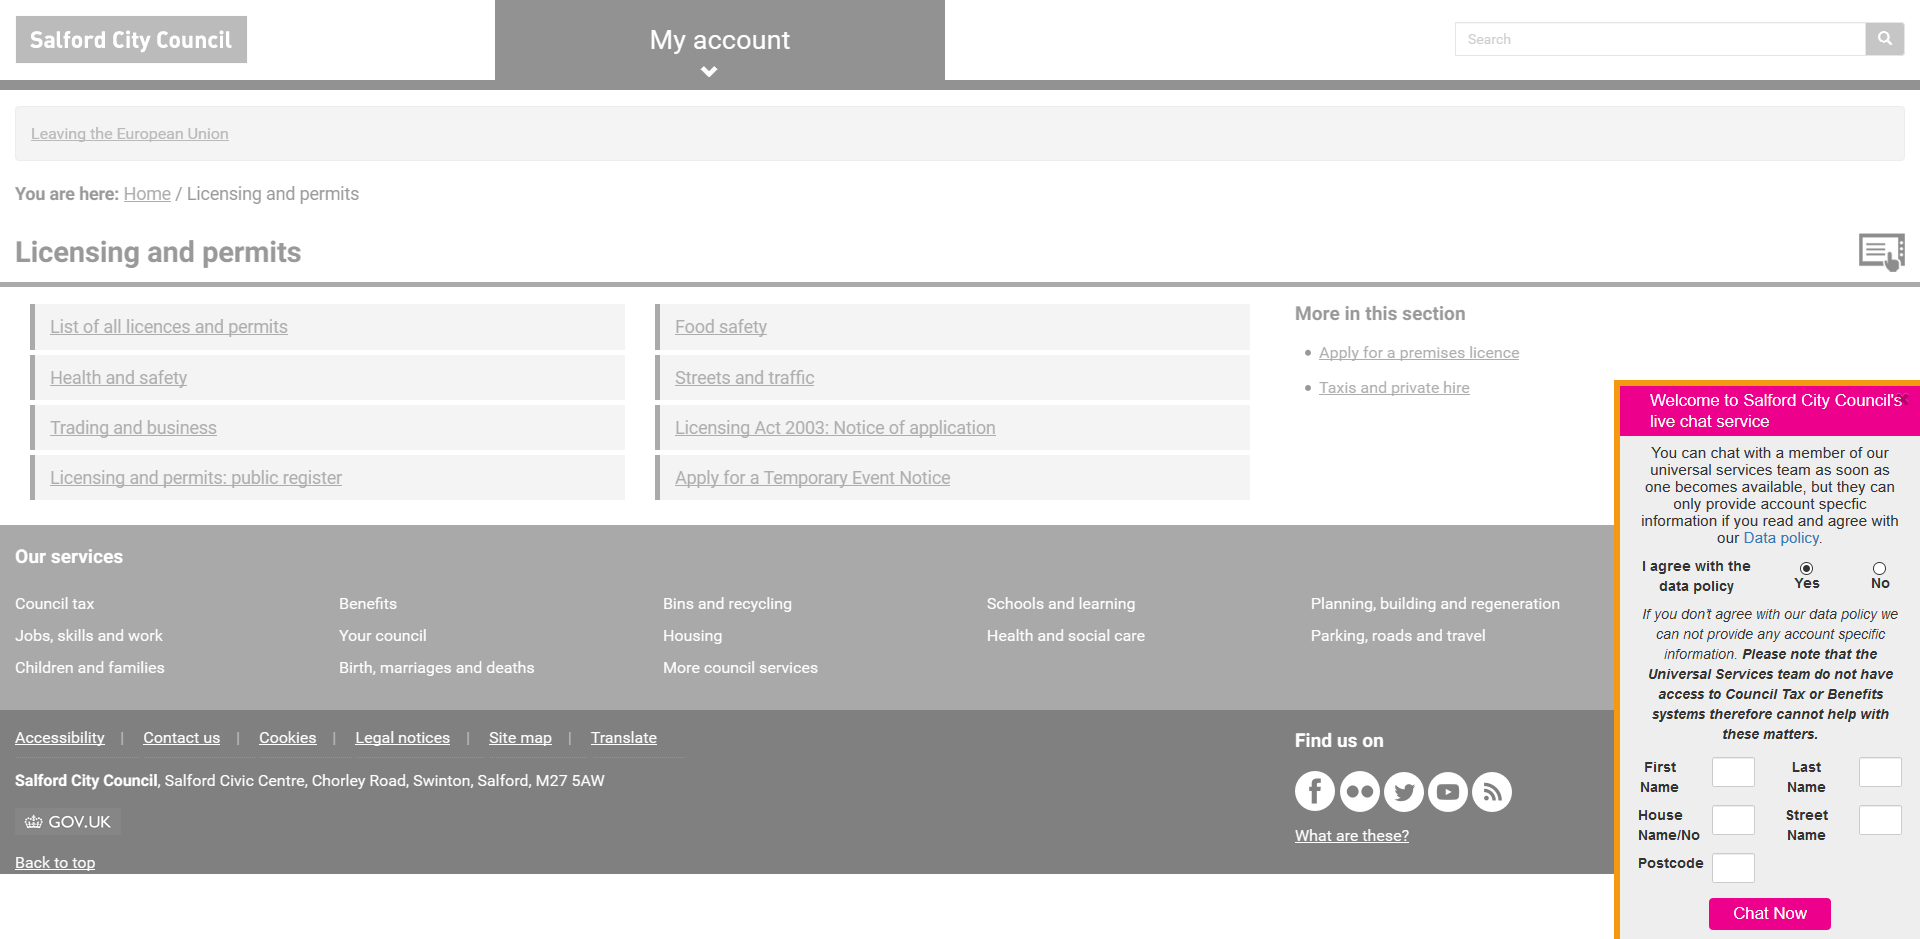Open Apply for a premises licence link

click(x=1419, y=353)
